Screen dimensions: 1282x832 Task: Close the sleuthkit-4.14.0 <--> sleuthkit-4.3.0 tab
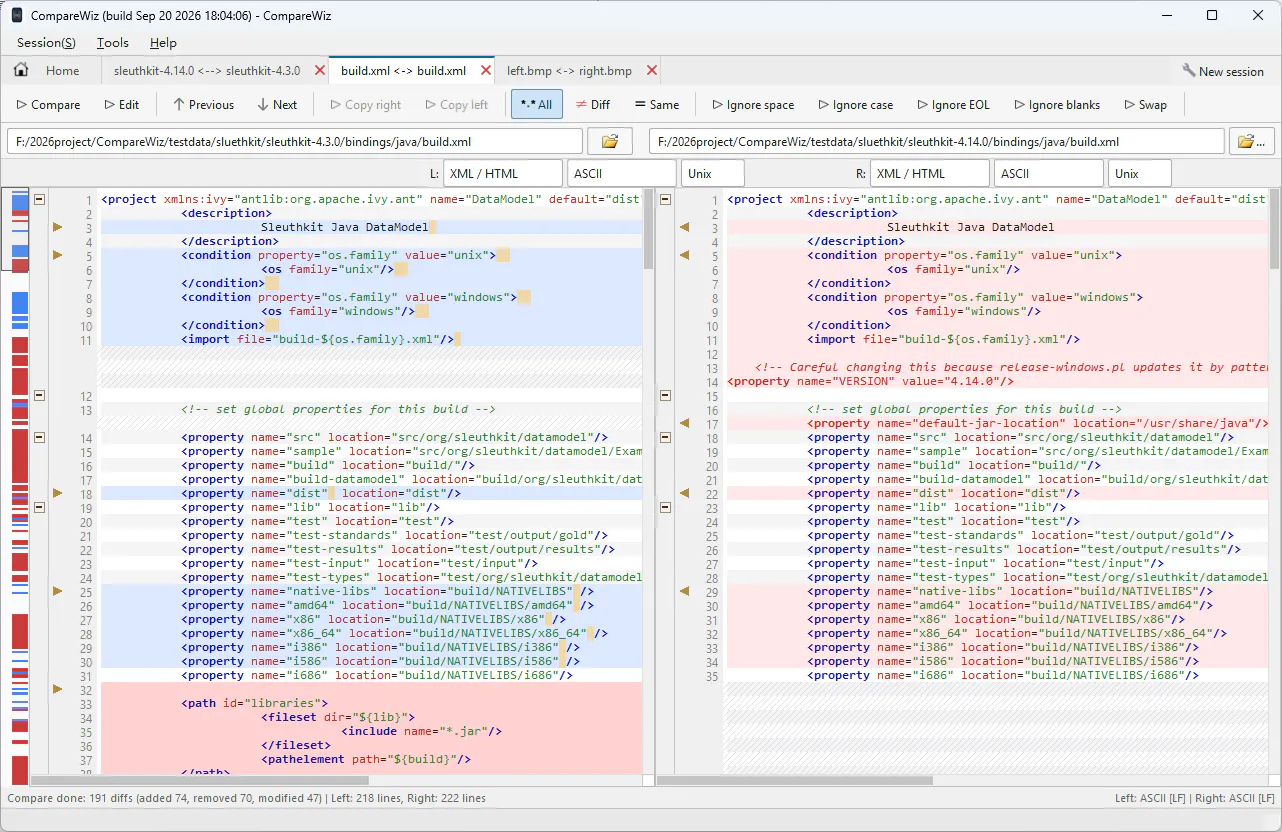tap(320, 71)
